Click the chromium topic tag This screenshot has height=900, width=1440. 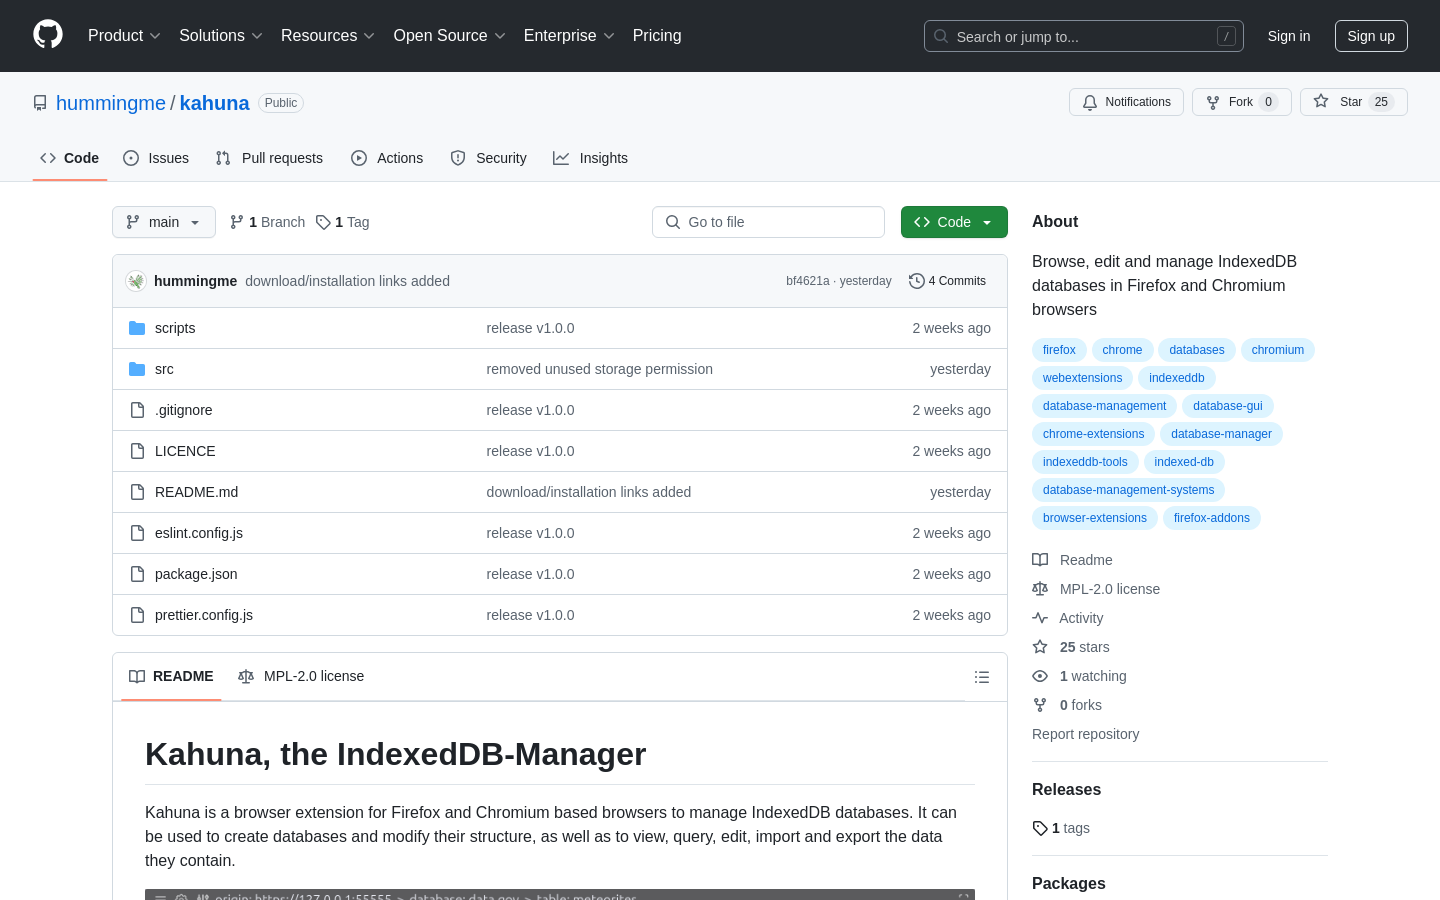1278,350
